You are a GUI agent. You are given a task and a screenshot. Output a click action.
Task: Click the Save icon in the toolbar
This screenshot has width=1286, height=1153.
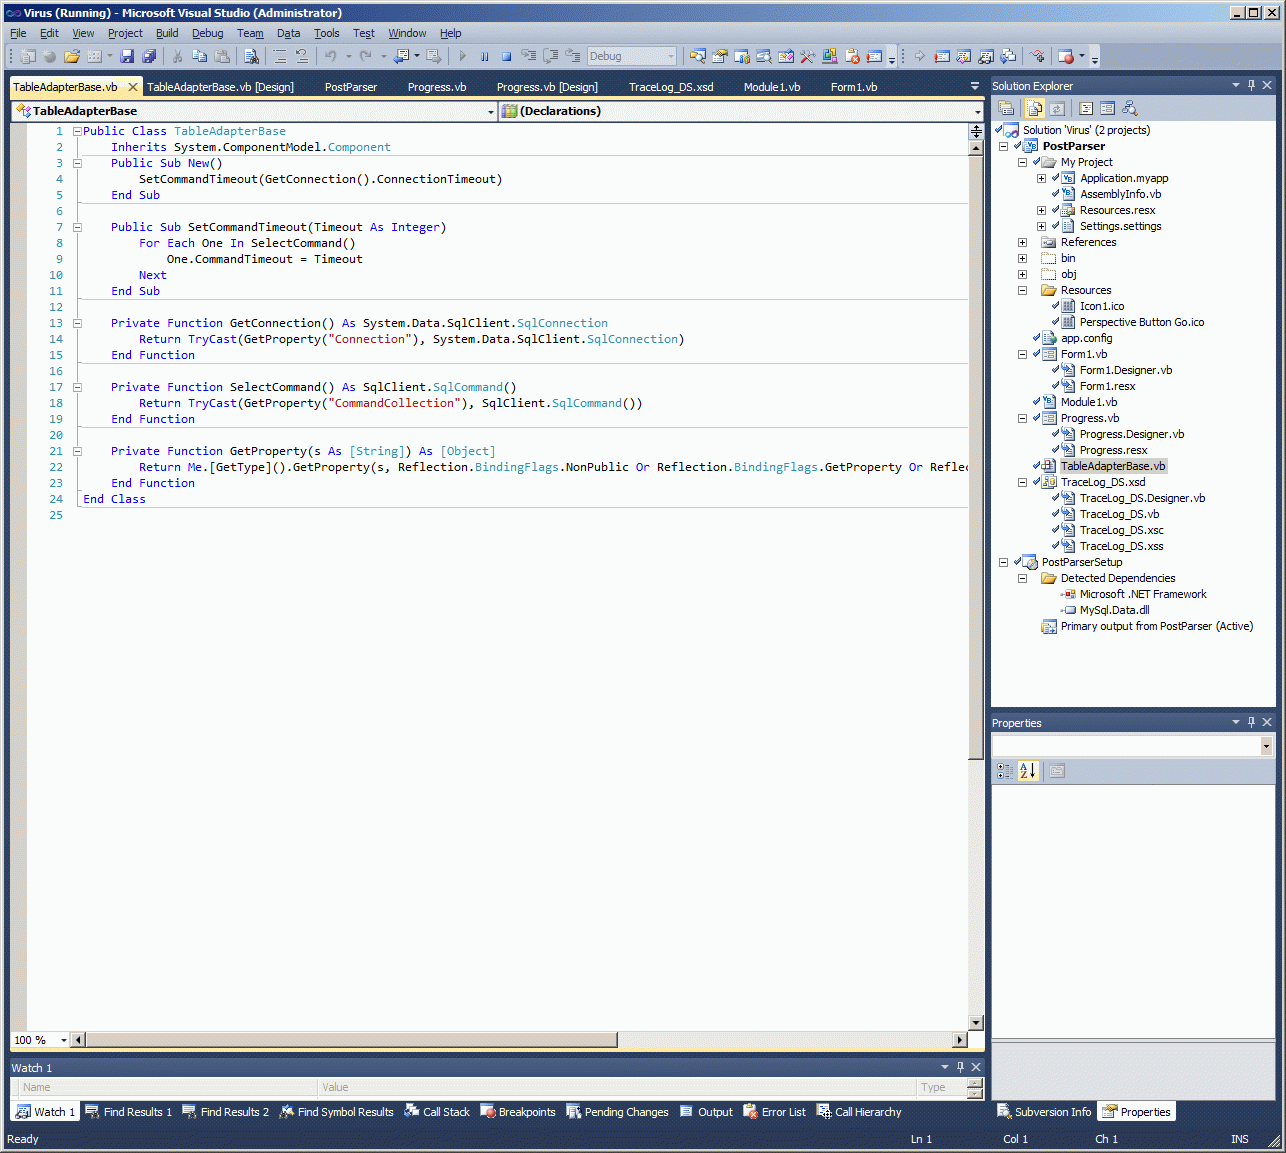pos(127,57)
